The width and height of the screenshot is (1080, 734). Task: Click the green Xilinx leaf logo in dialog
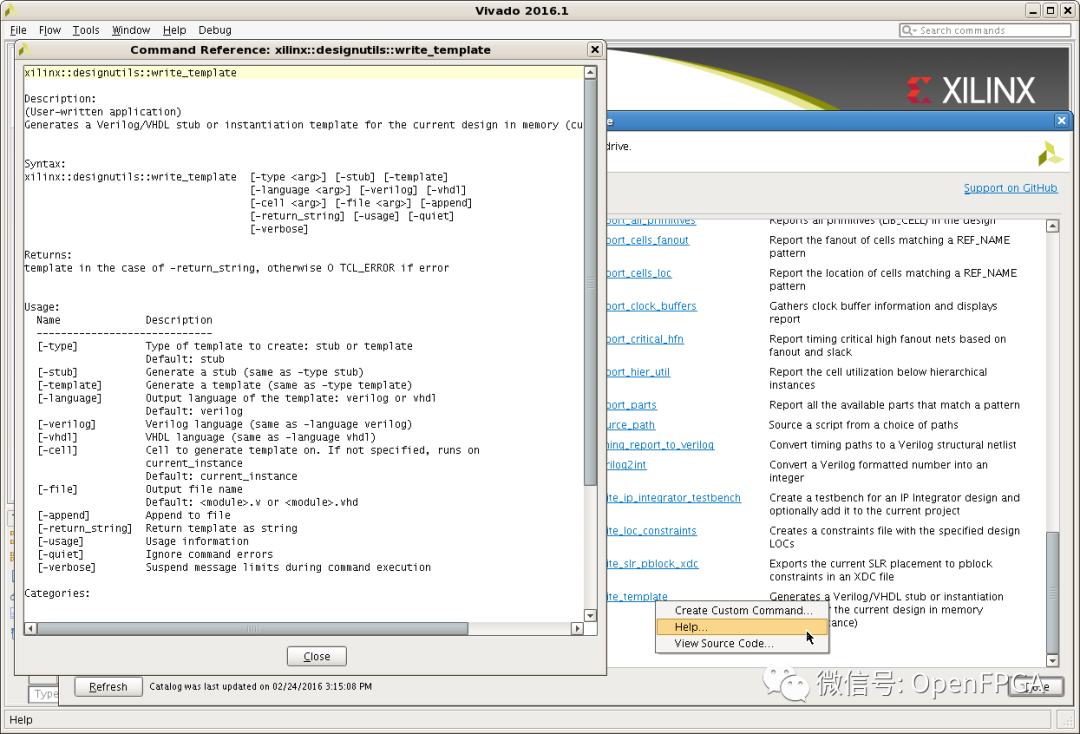[1048, 153]
